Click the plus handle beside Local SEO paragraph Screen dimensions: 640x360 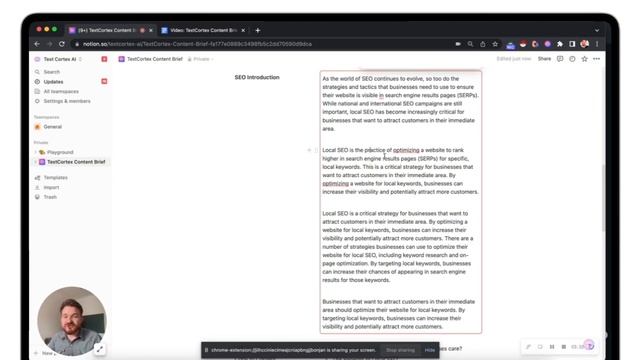[309, 150]
